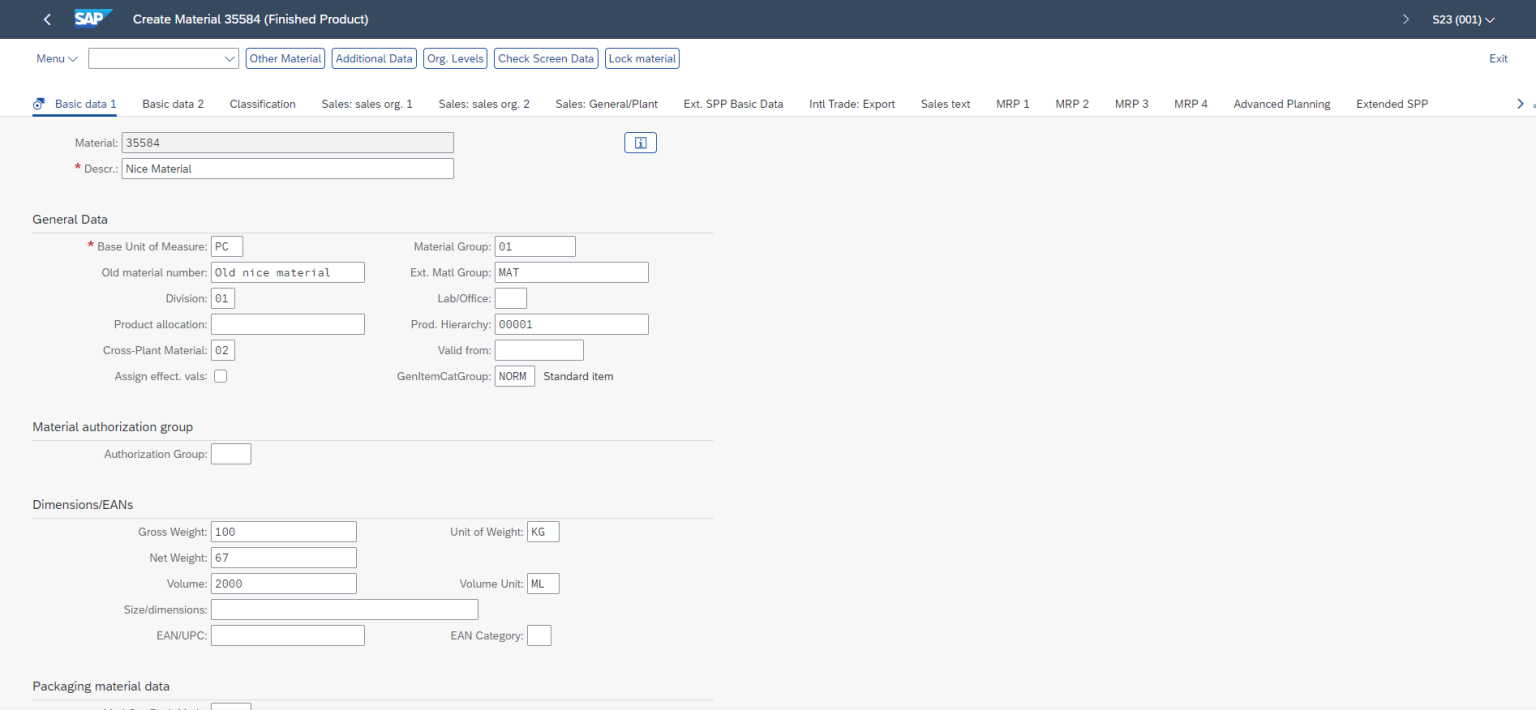The height and width of the screenshot is (710, 1536).
Task: Run Check Screen Data
Action: tap(545, 58)
